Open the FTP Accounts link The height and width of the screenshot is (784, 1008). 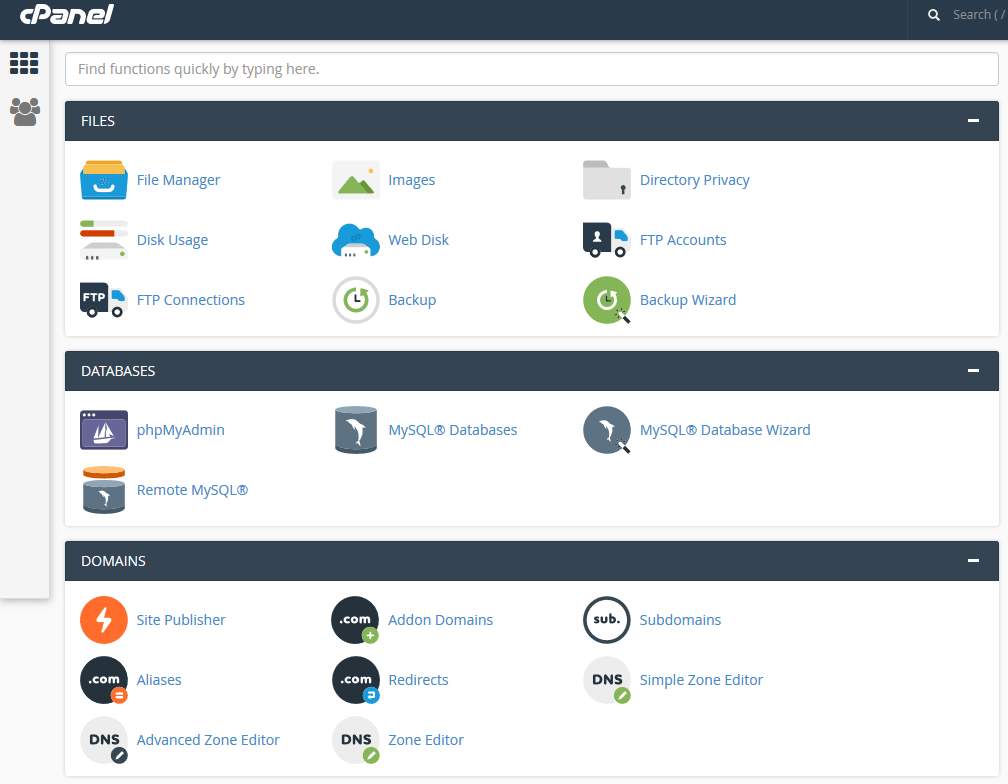(x=683, y=240)
